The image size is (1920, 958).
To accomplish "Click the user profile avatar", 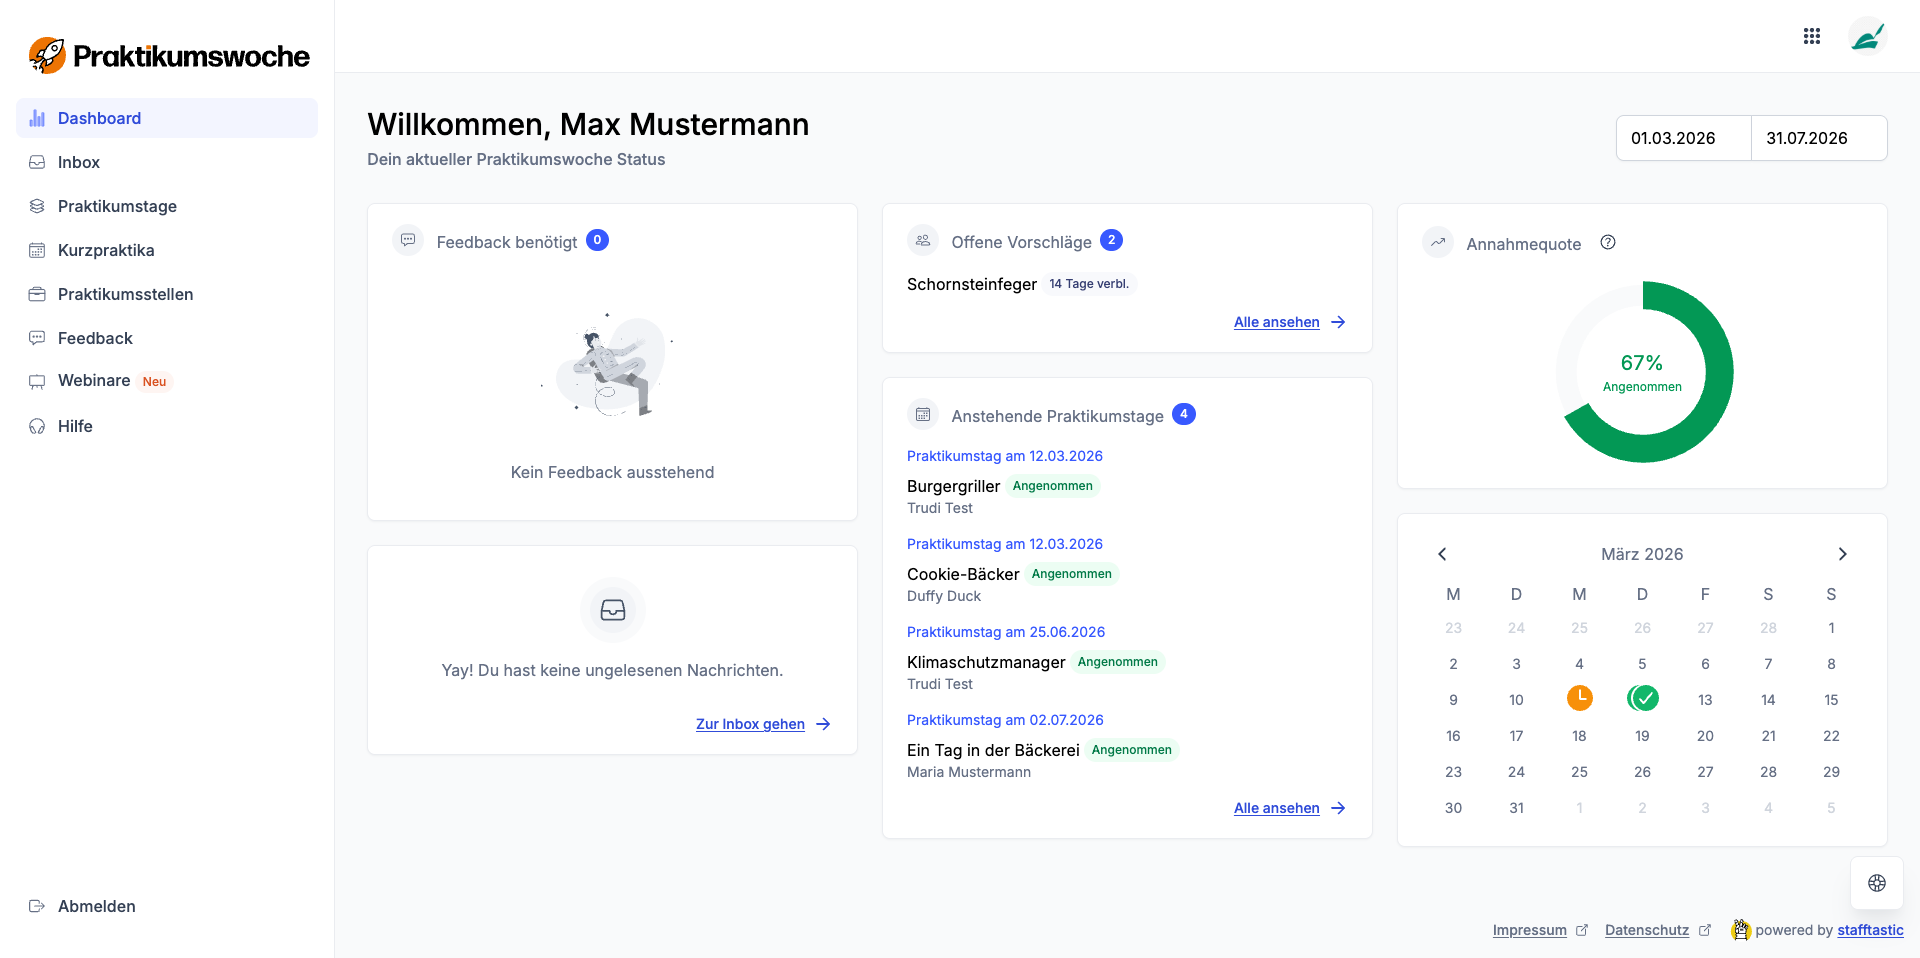I will point(1866,37).
